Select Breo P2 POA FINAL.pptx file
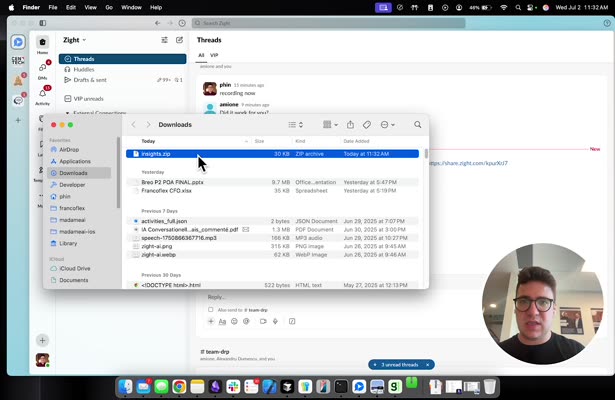Image resolution: width=615 pixels, height=400 pixels. (x=272, y=182)
